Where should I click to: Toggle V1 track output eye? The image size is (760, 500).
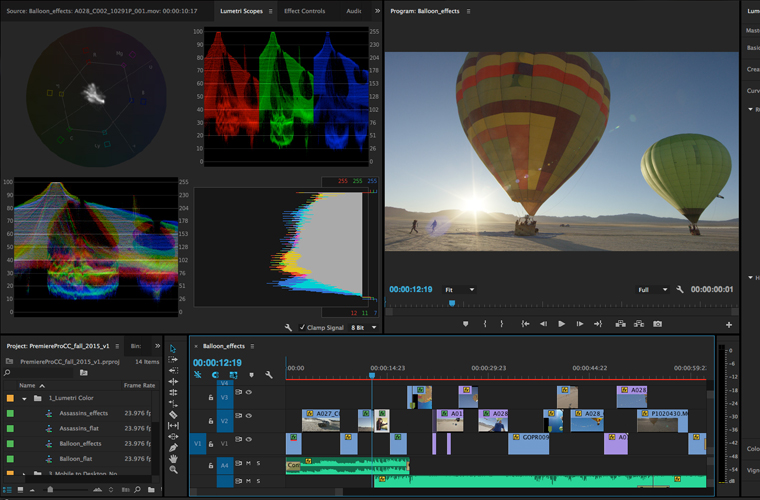click(x=249, y=439)
